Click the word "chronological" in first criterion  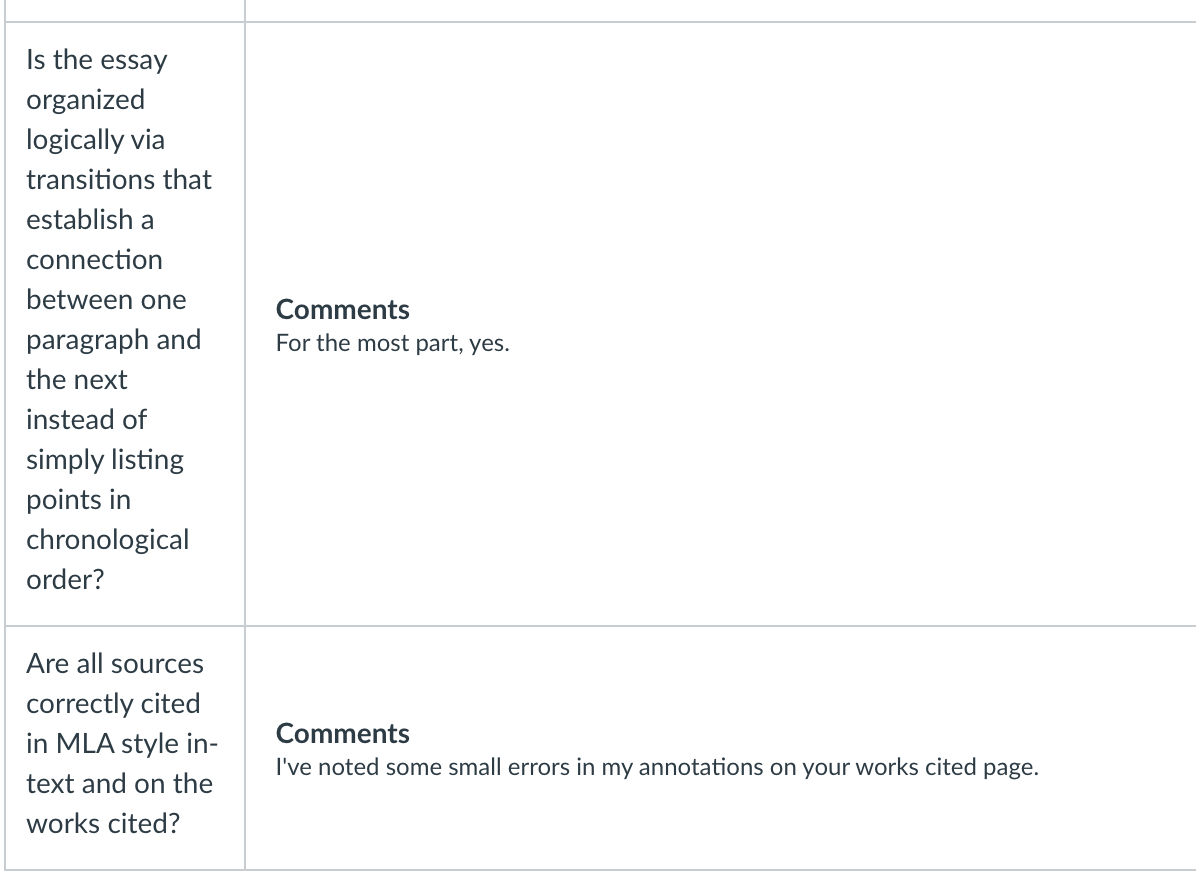pos(108,540)
